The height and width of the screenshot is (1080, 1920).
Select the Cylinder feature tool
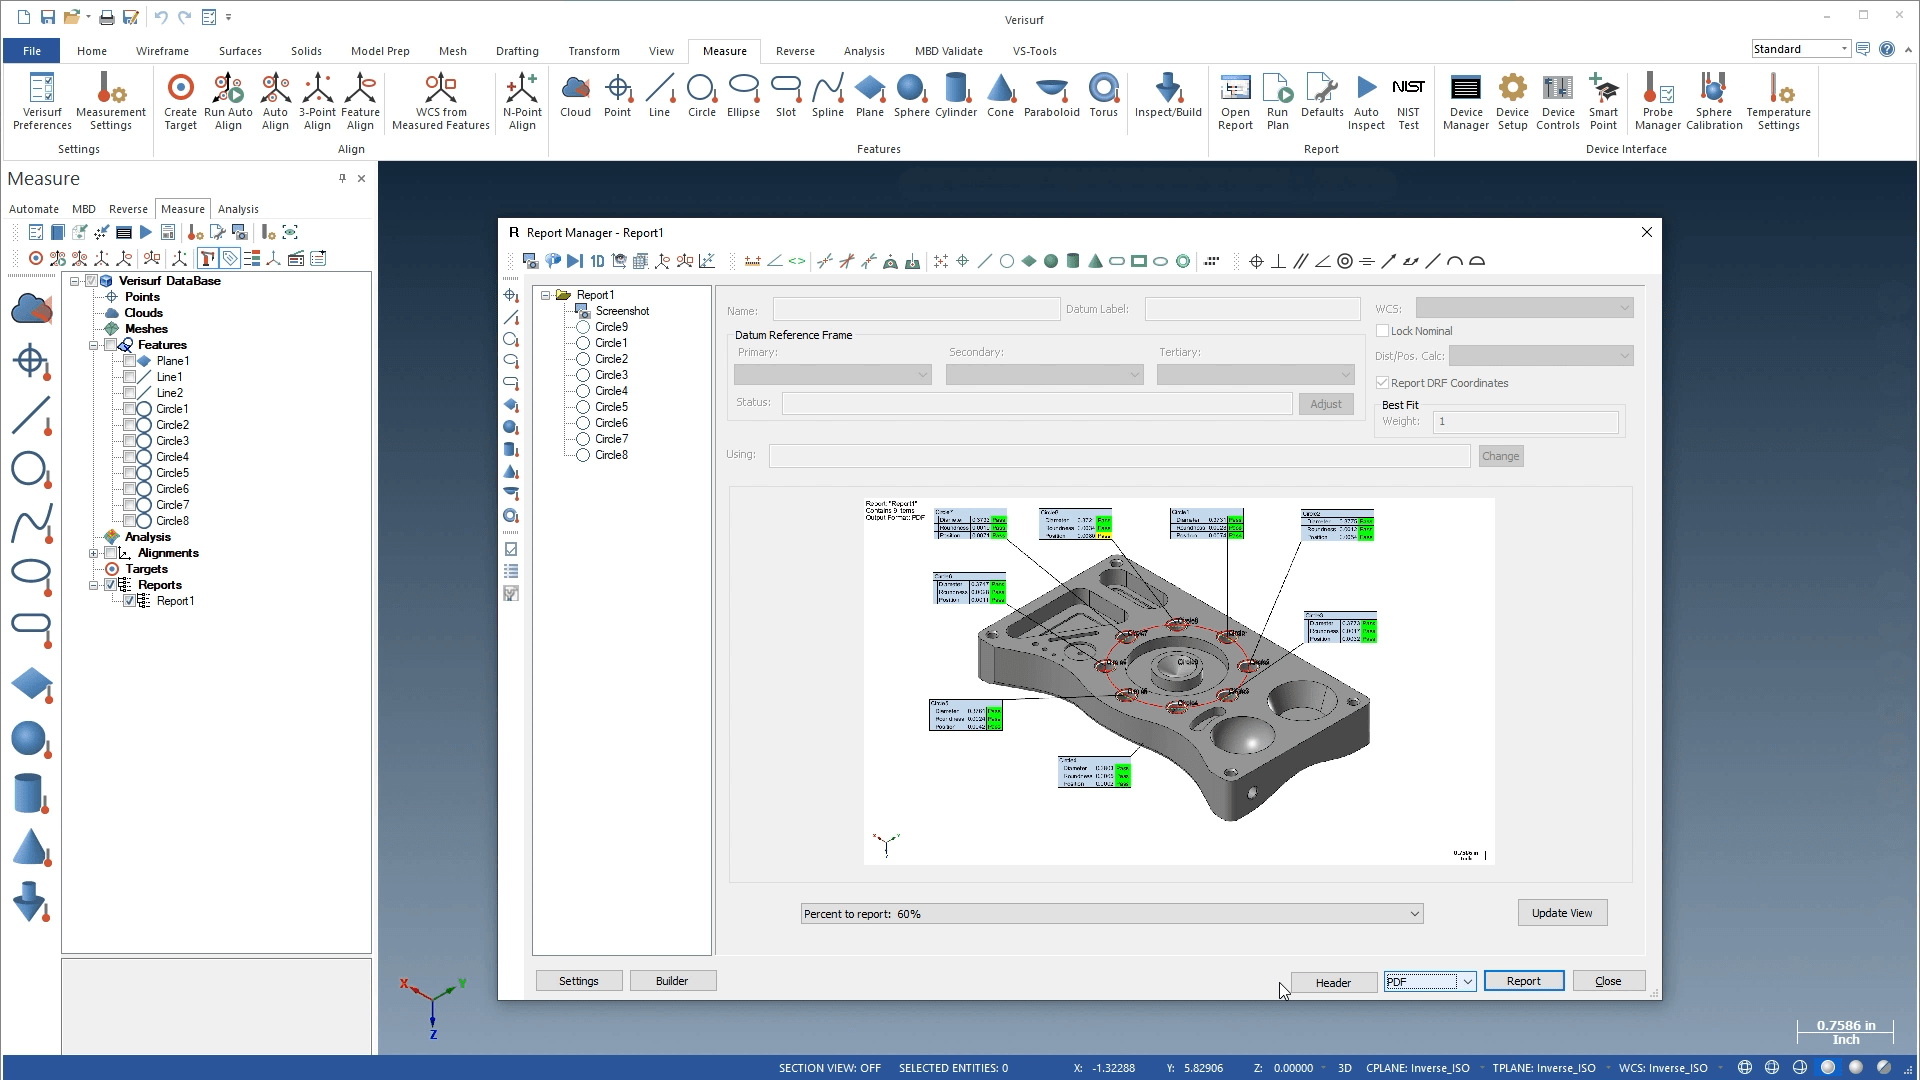[x=956, y=96]
